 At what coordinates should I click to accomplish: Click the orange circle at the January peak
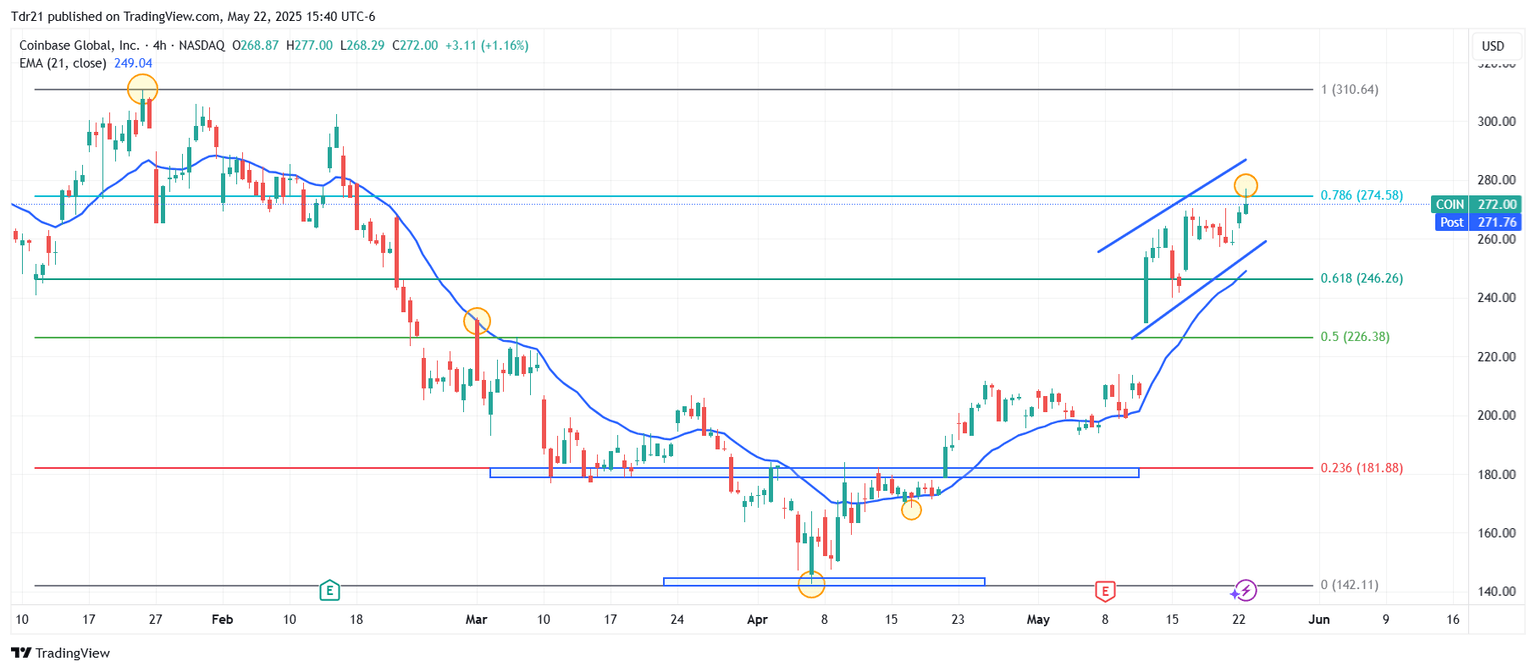coord(142,88)
